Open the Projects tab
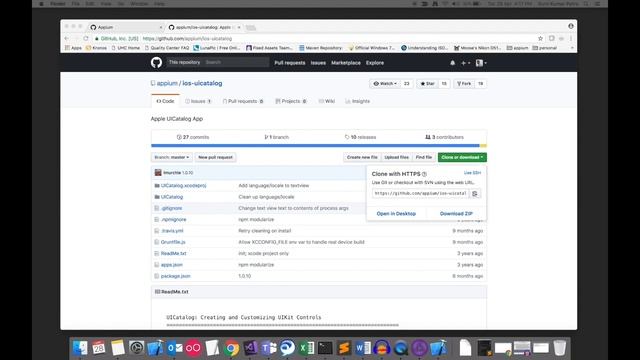 (x=291, y=101)
